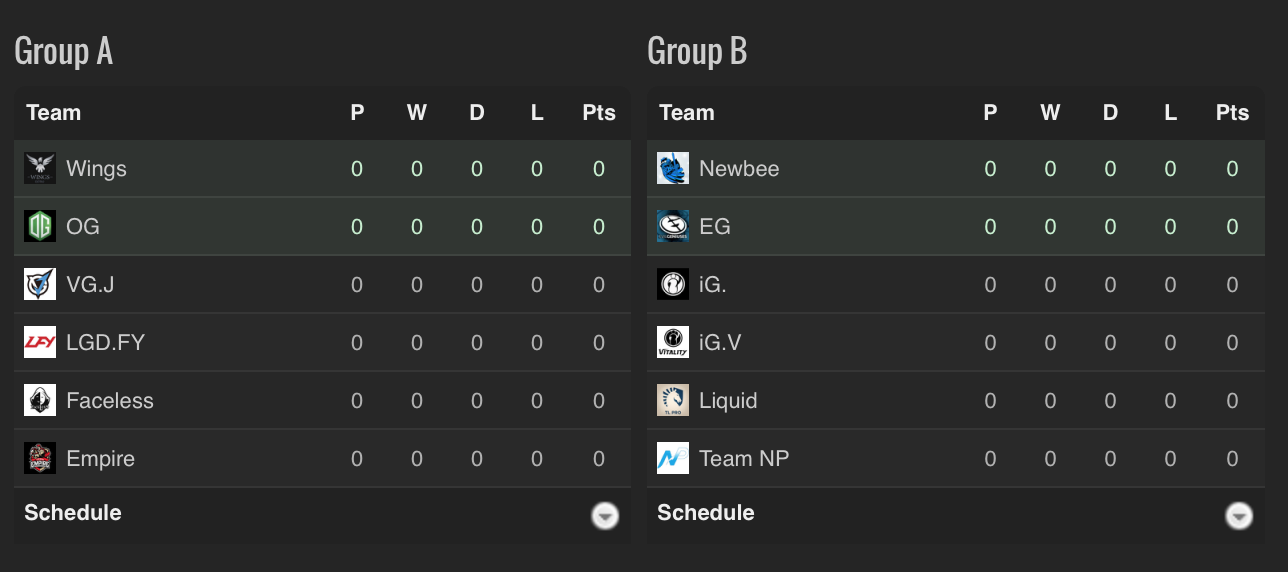
Task: Click the Wings team logo icon
Action: pyautogui.click(x=40, y=169)
